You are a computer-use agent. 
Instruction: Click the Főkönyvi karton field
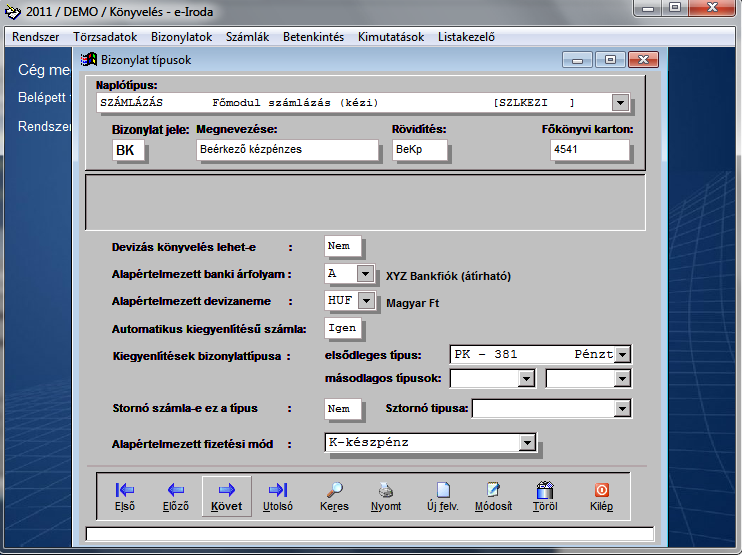click(590, 150)
